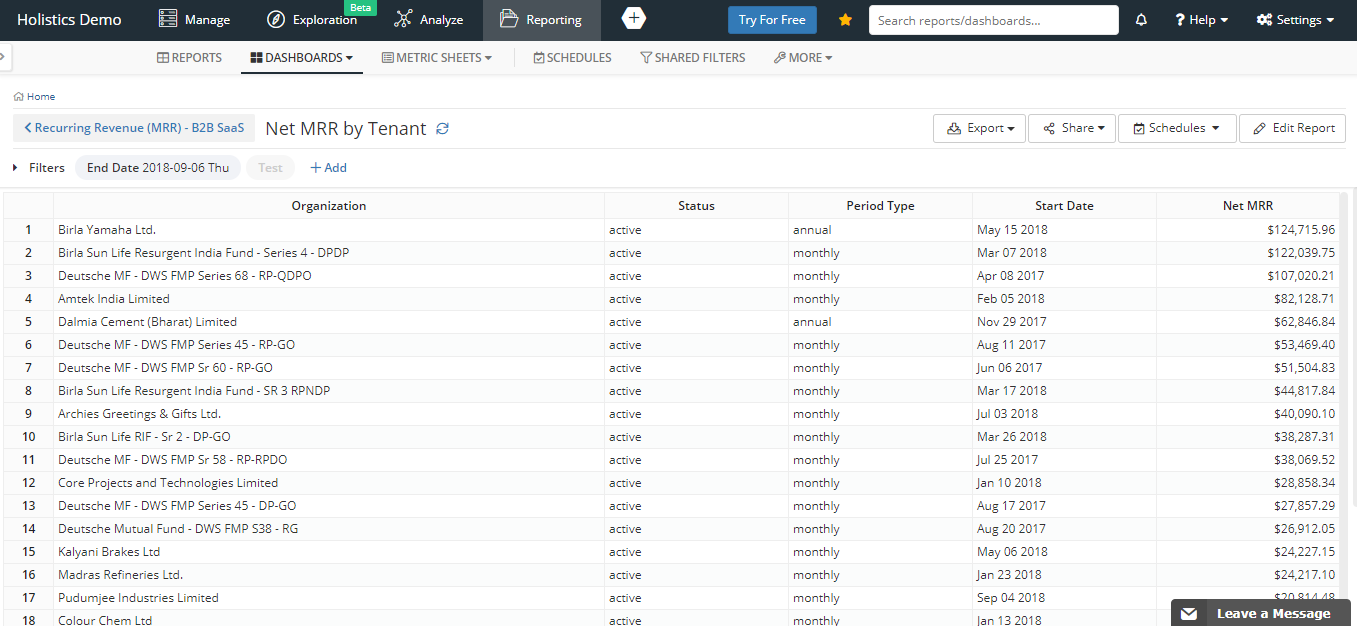Screen dimensions: 1357x626
Task: Switch to the Reports tab
Action: click(190, 58)
